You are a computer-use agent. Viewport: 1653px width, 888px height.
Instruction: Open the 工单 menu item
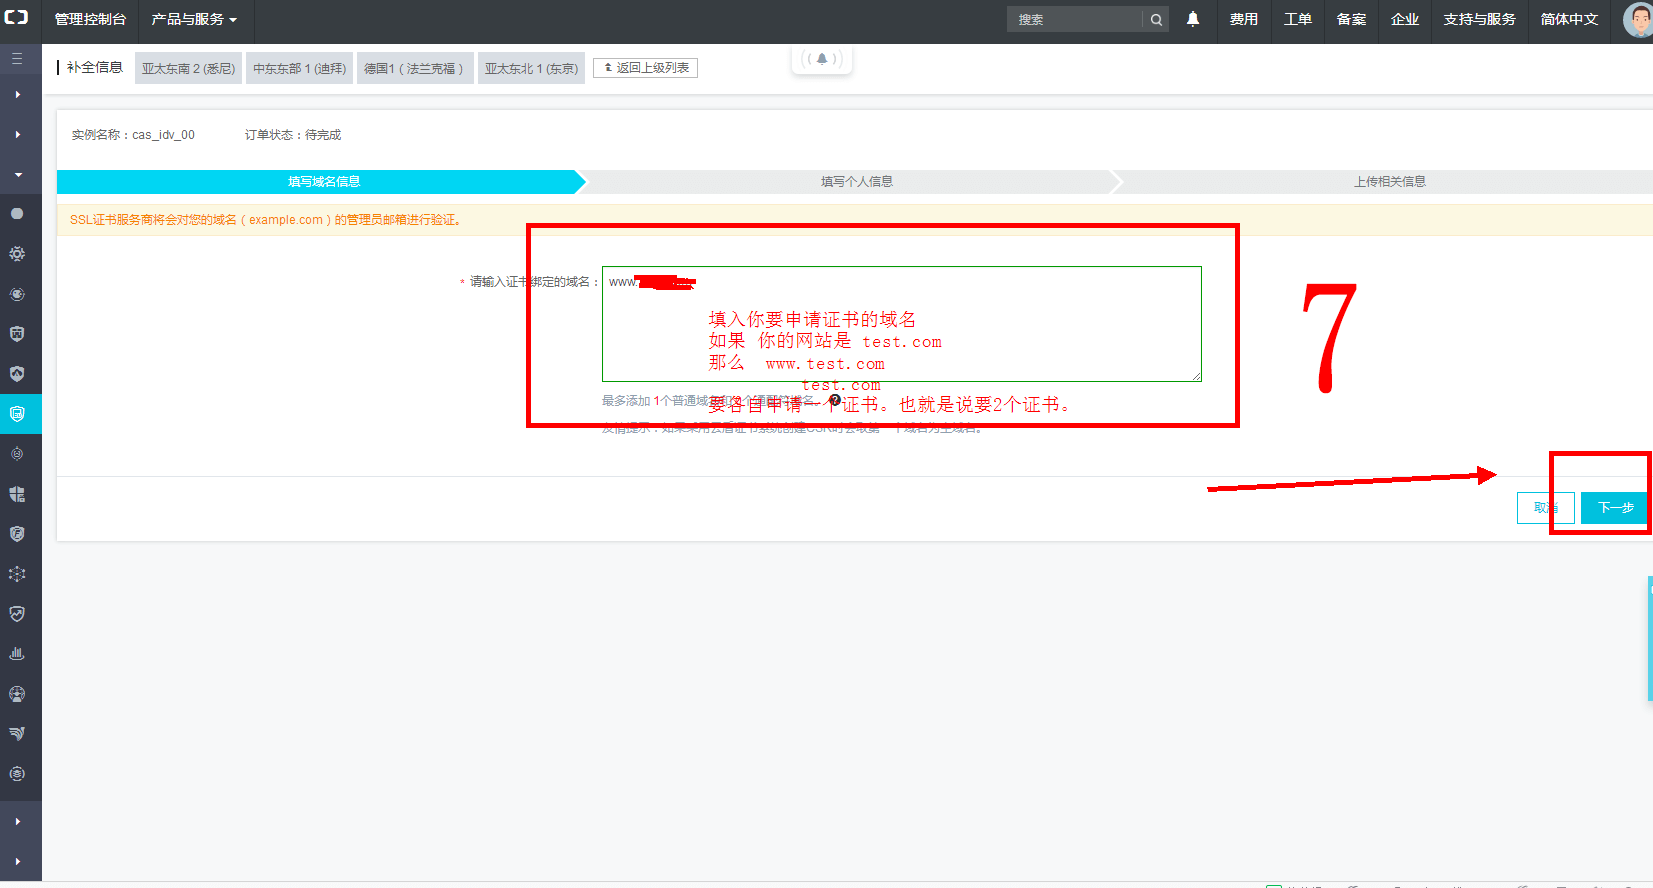pos(1297,20)
